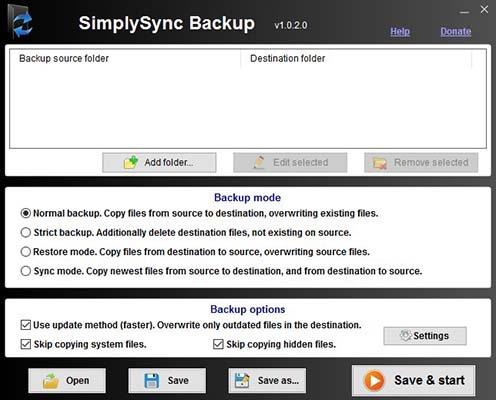This screenshot has height=400, width=496.
Task: Minimize the SimplySync Backup window
Action: click(x=464, y=12)
